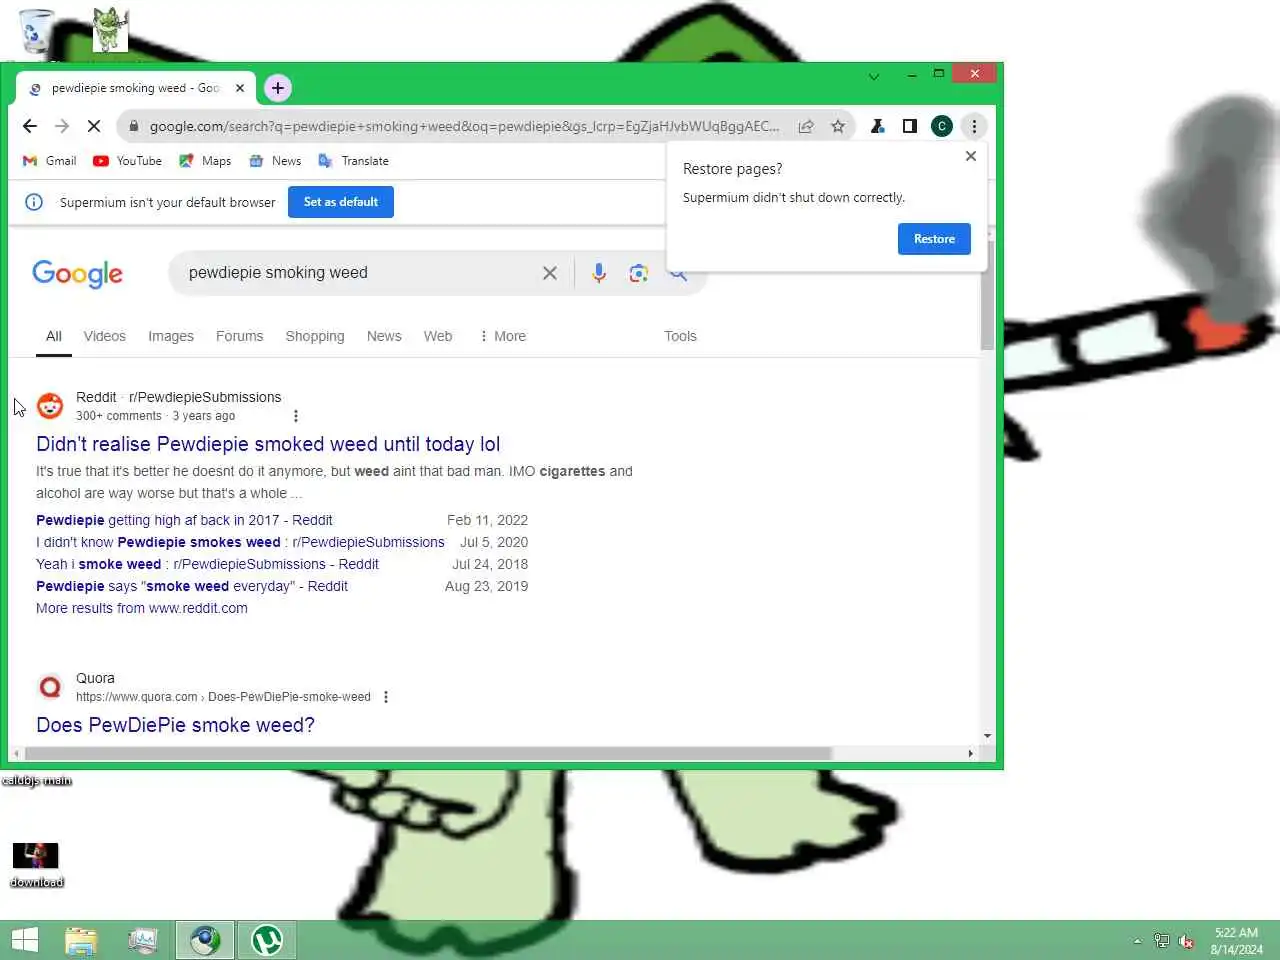Open File Explorer from taskbar
The height and width of the screenshot is (960, 1280).
click(x=81, y=940)
